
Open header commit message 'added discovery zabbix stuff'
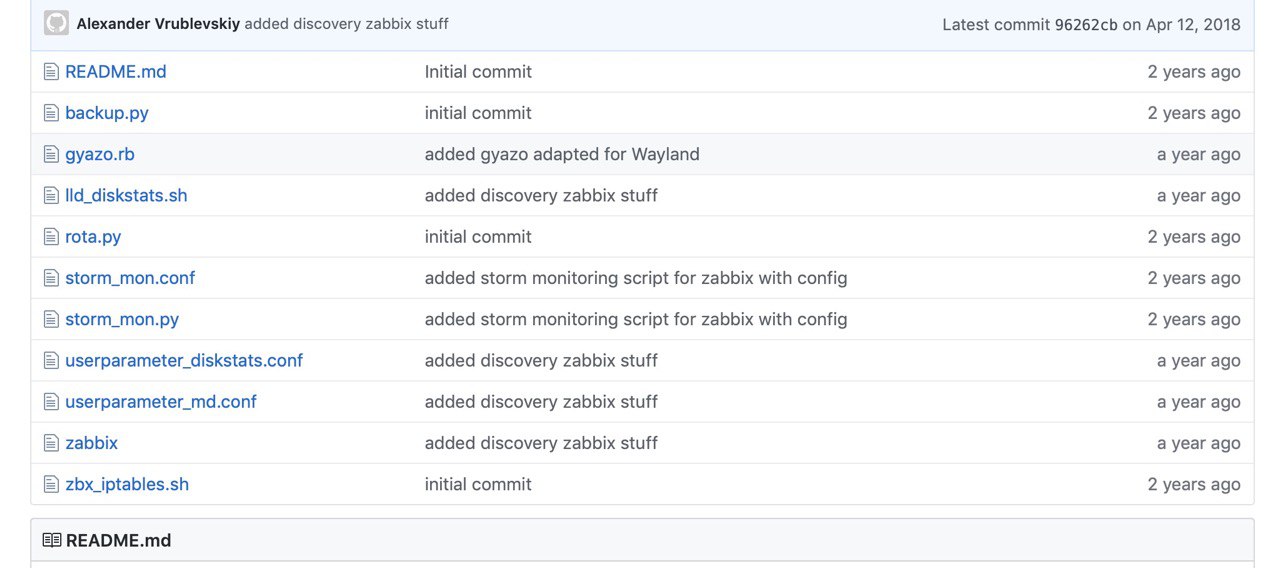347,23
